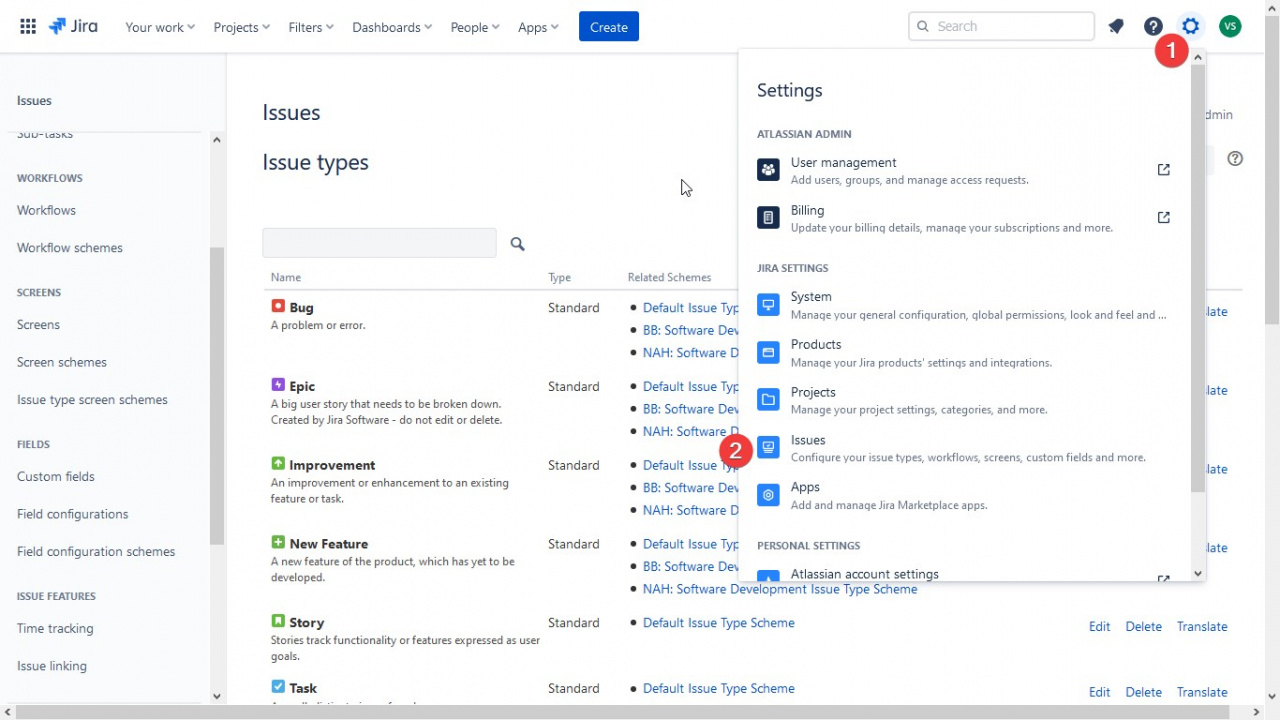Viewport: 1280px width, 720px height.
Task: Click the Improvement issue type icon
Action: tap(278, 464)
